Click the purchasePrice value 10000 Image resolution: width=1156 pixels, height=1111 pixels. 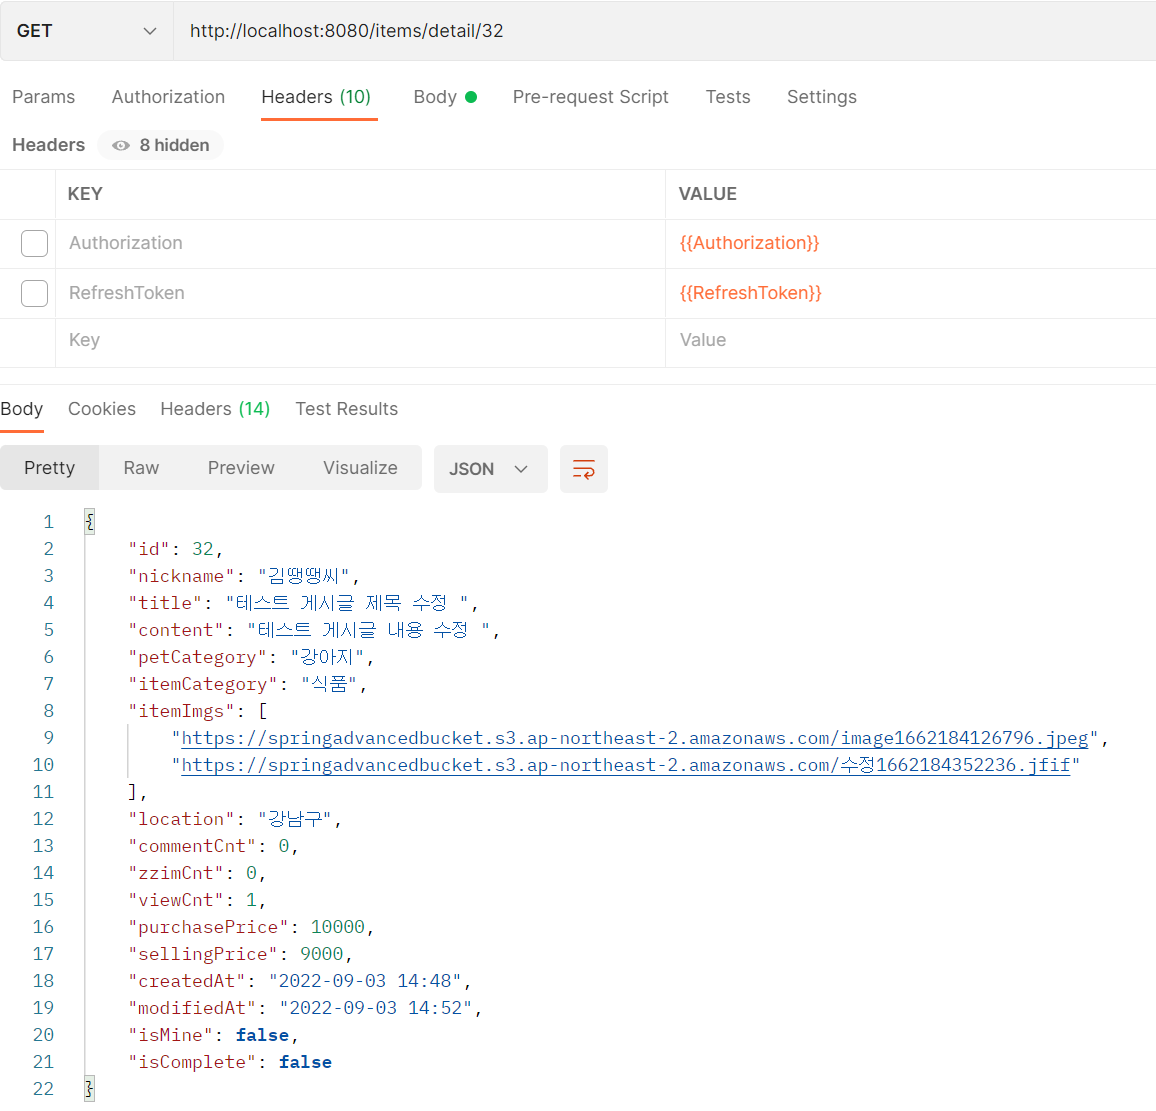[x=338, y=927]
